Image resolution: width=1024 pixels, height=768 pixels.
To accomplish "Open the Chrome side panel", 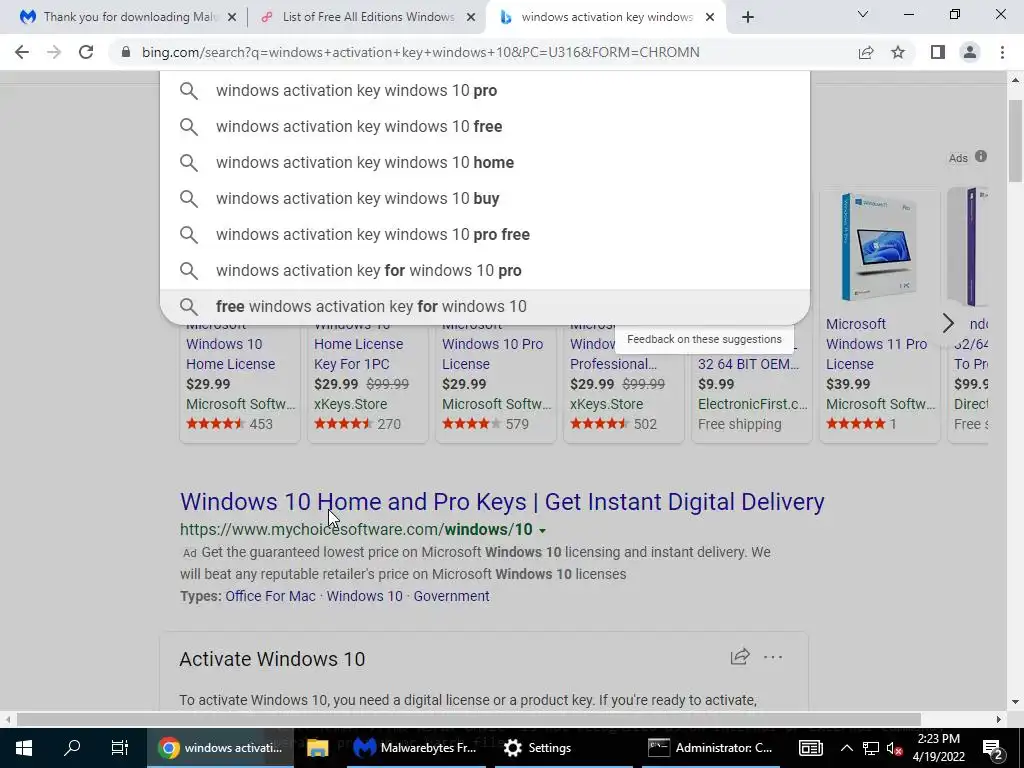I will click(938, 52).
